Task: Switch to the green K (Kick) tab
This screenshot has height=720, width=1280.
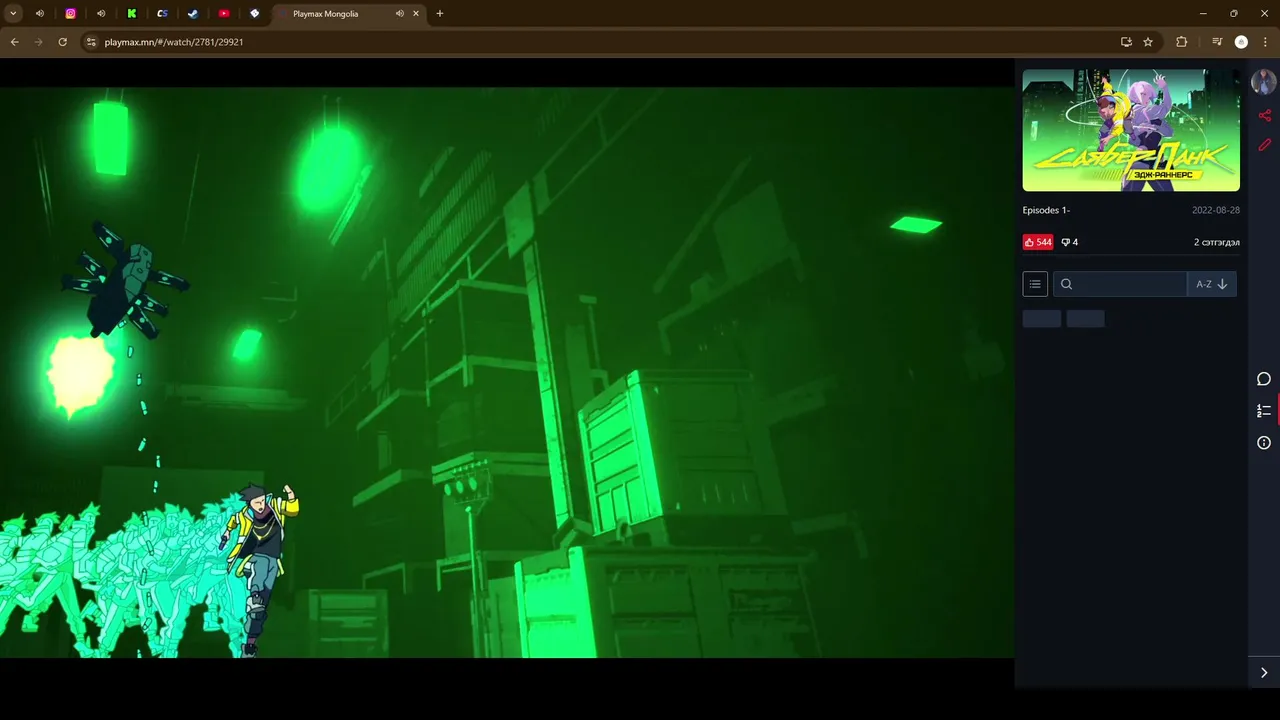Action: point(131,14)
